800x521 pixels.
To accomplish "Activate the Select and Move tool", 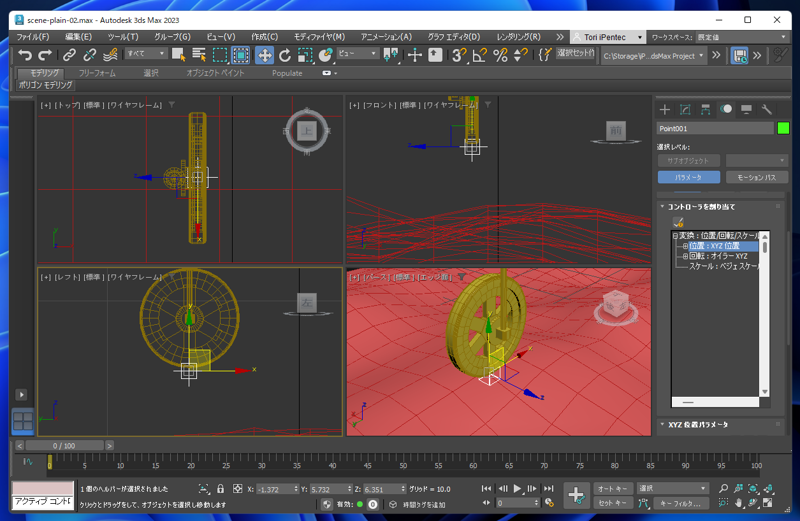I will coord(264,55).
